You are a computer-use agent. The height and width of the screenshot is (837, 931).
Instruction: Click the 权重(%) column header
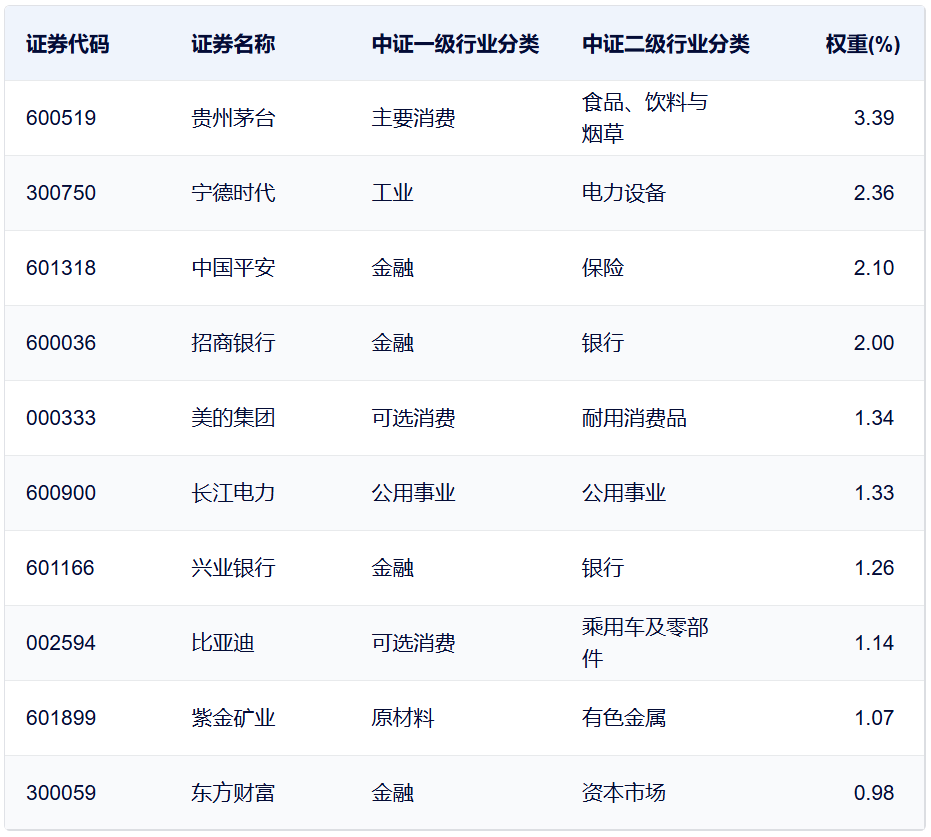pos(863,44)
